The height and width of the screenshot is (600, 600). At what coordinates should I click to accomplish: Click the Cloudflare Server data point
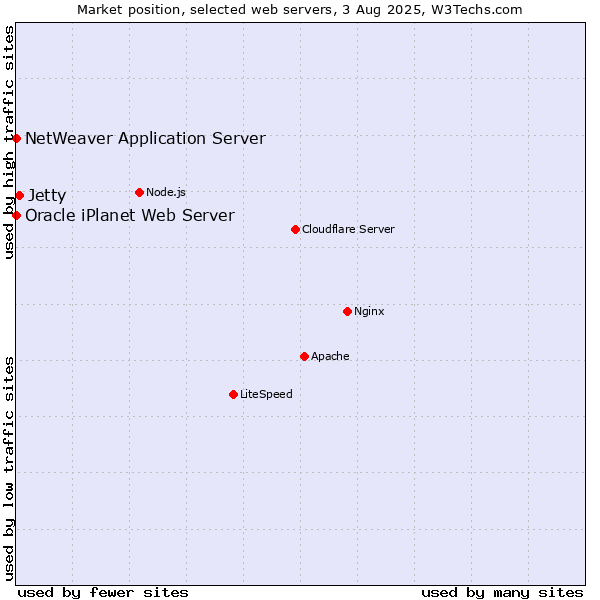point(295,230)
